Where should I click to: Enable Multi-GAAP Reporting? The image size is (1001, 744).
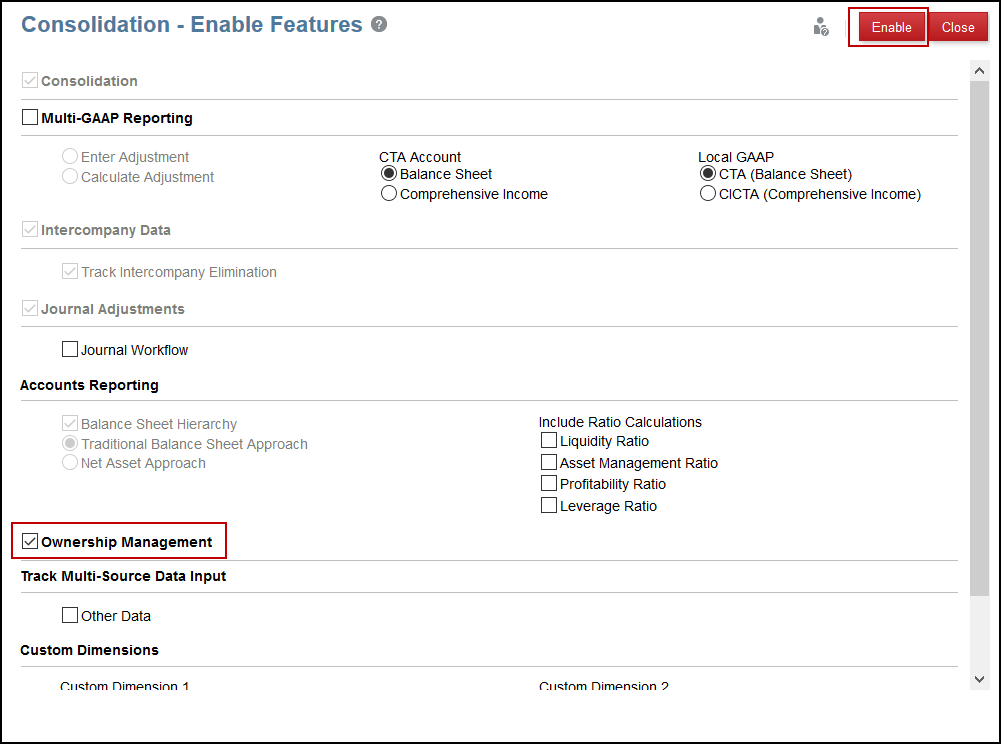(30, 117)
